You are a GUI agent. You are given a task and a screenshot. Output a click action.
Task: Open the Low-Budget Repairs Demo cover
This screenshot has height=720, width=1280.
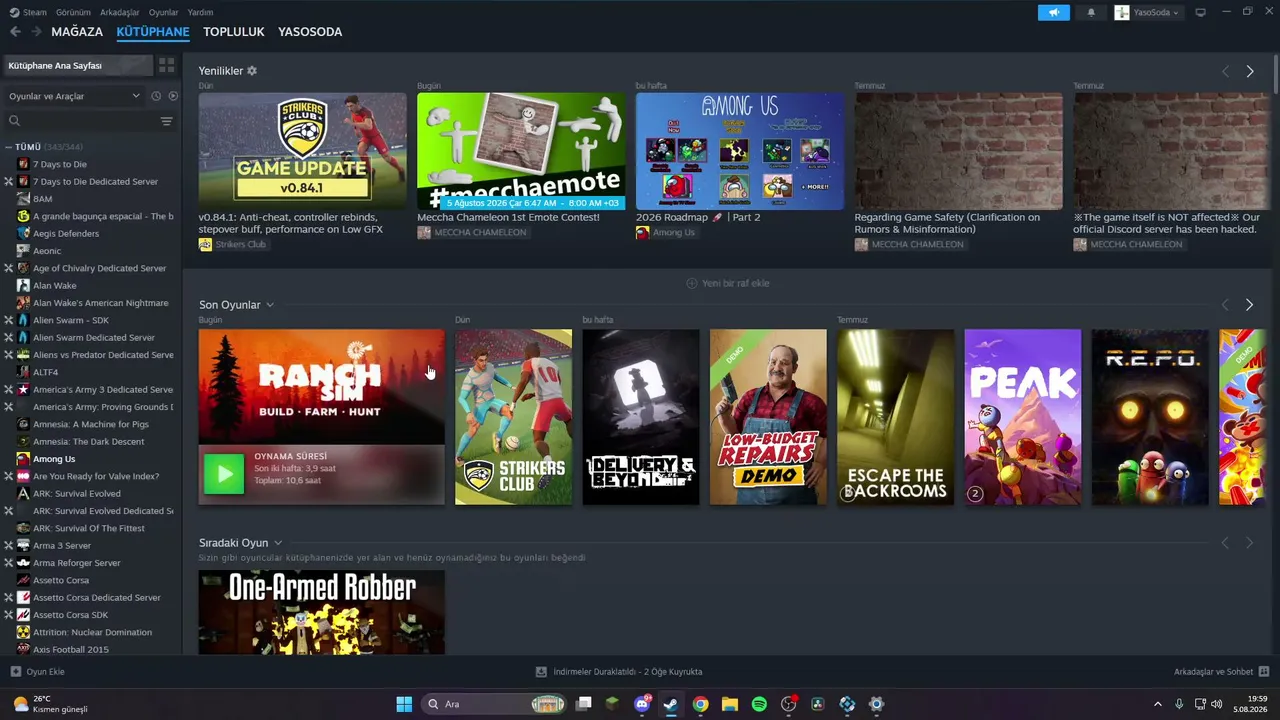(x=768, y=417)
